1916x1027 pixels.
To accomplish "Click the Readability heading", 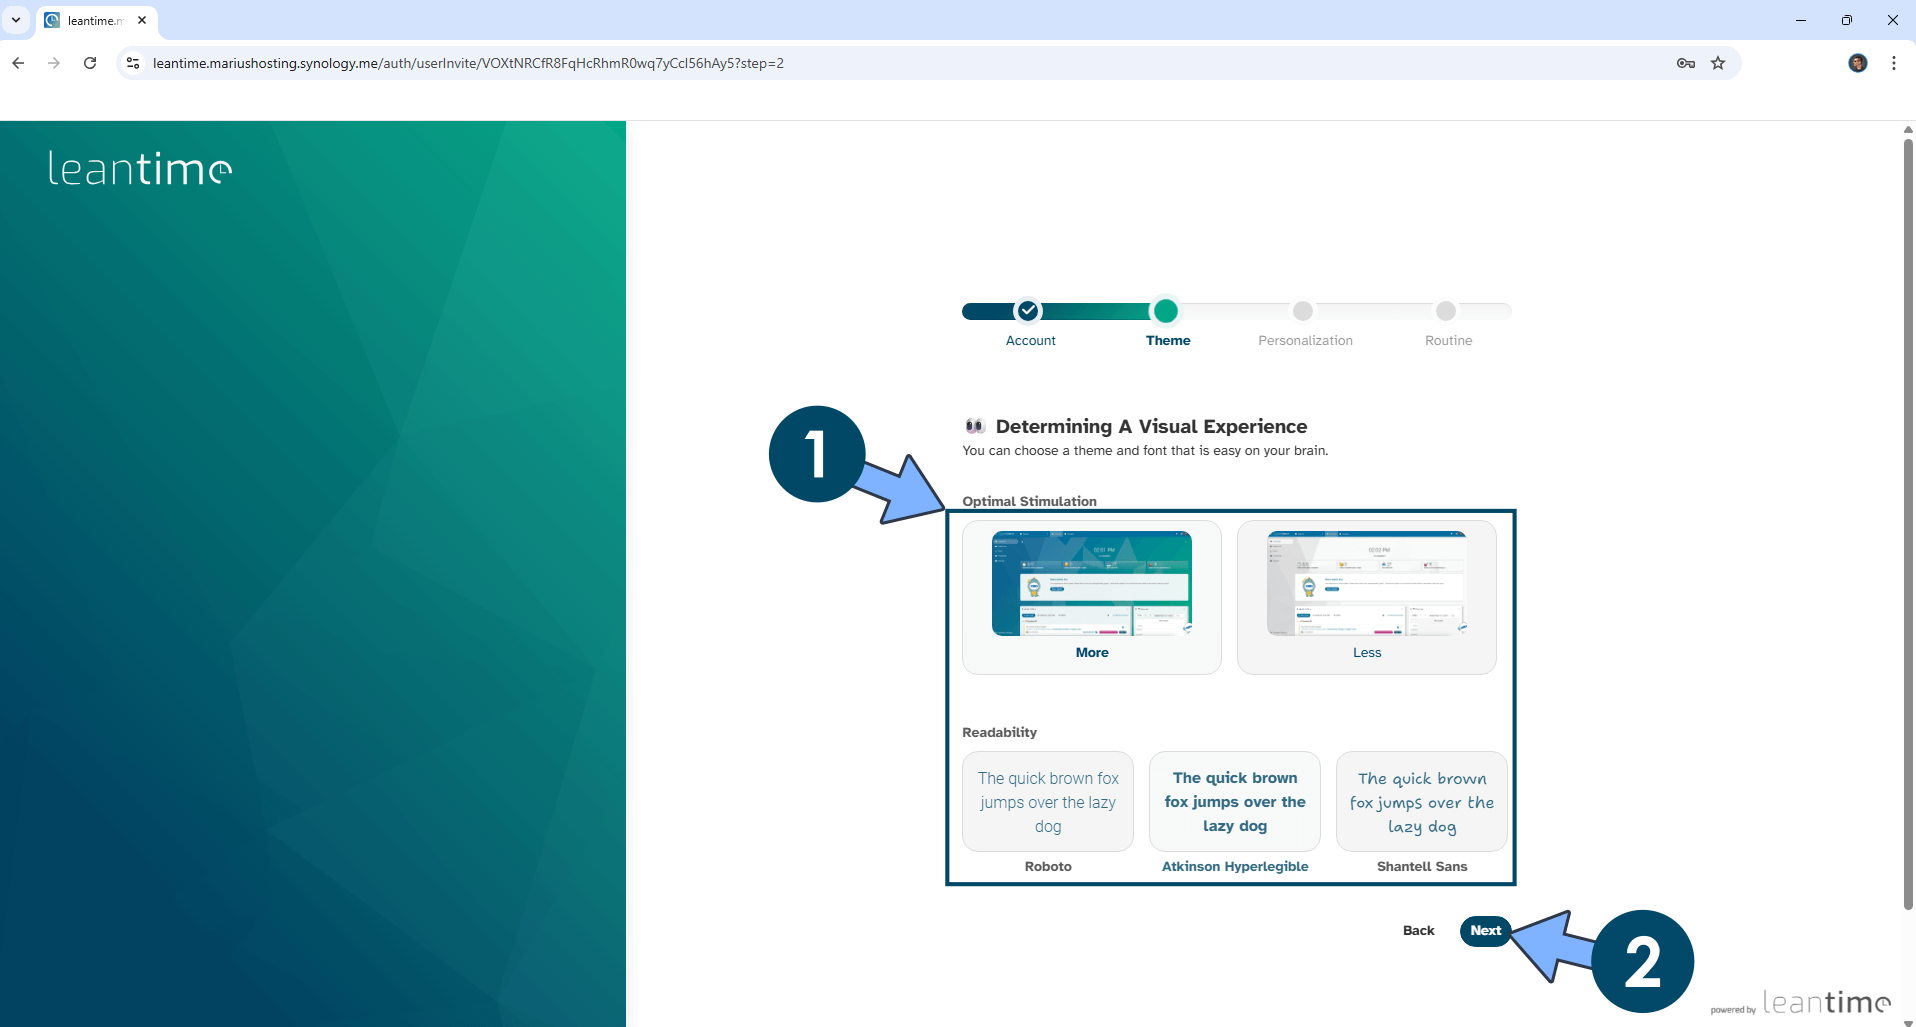I will click(999, 733).
